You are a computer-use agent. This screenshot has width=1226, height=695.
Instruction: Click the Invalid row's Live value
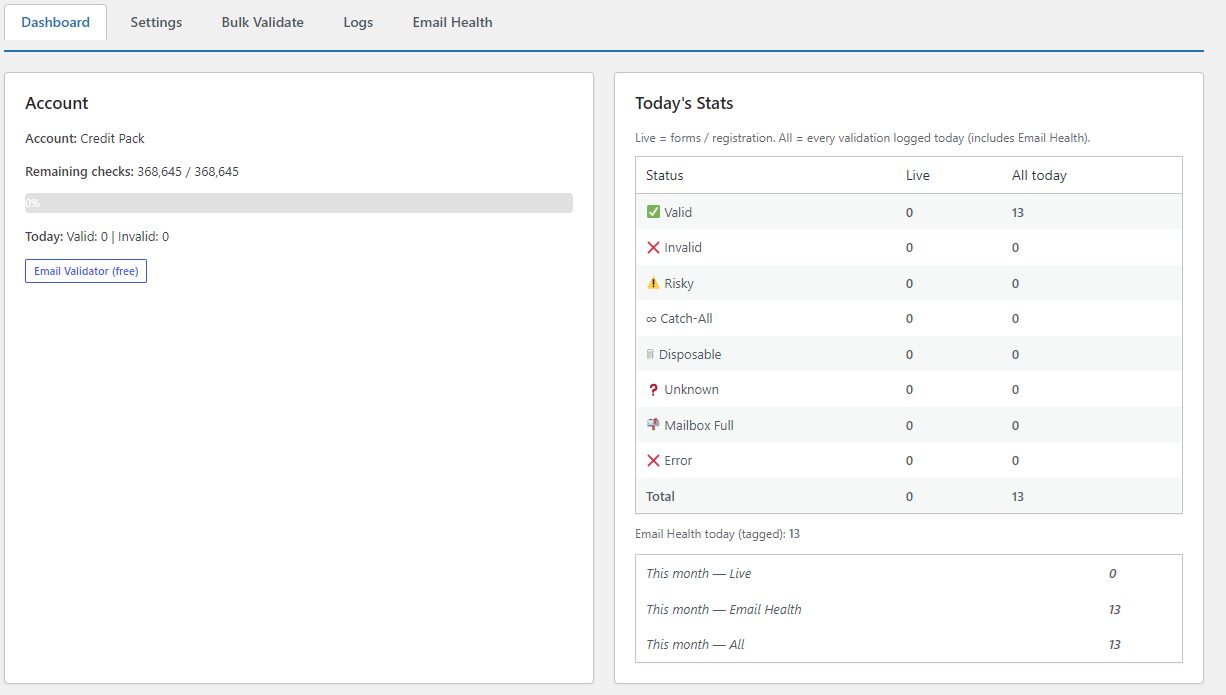[x=909, y=248]
